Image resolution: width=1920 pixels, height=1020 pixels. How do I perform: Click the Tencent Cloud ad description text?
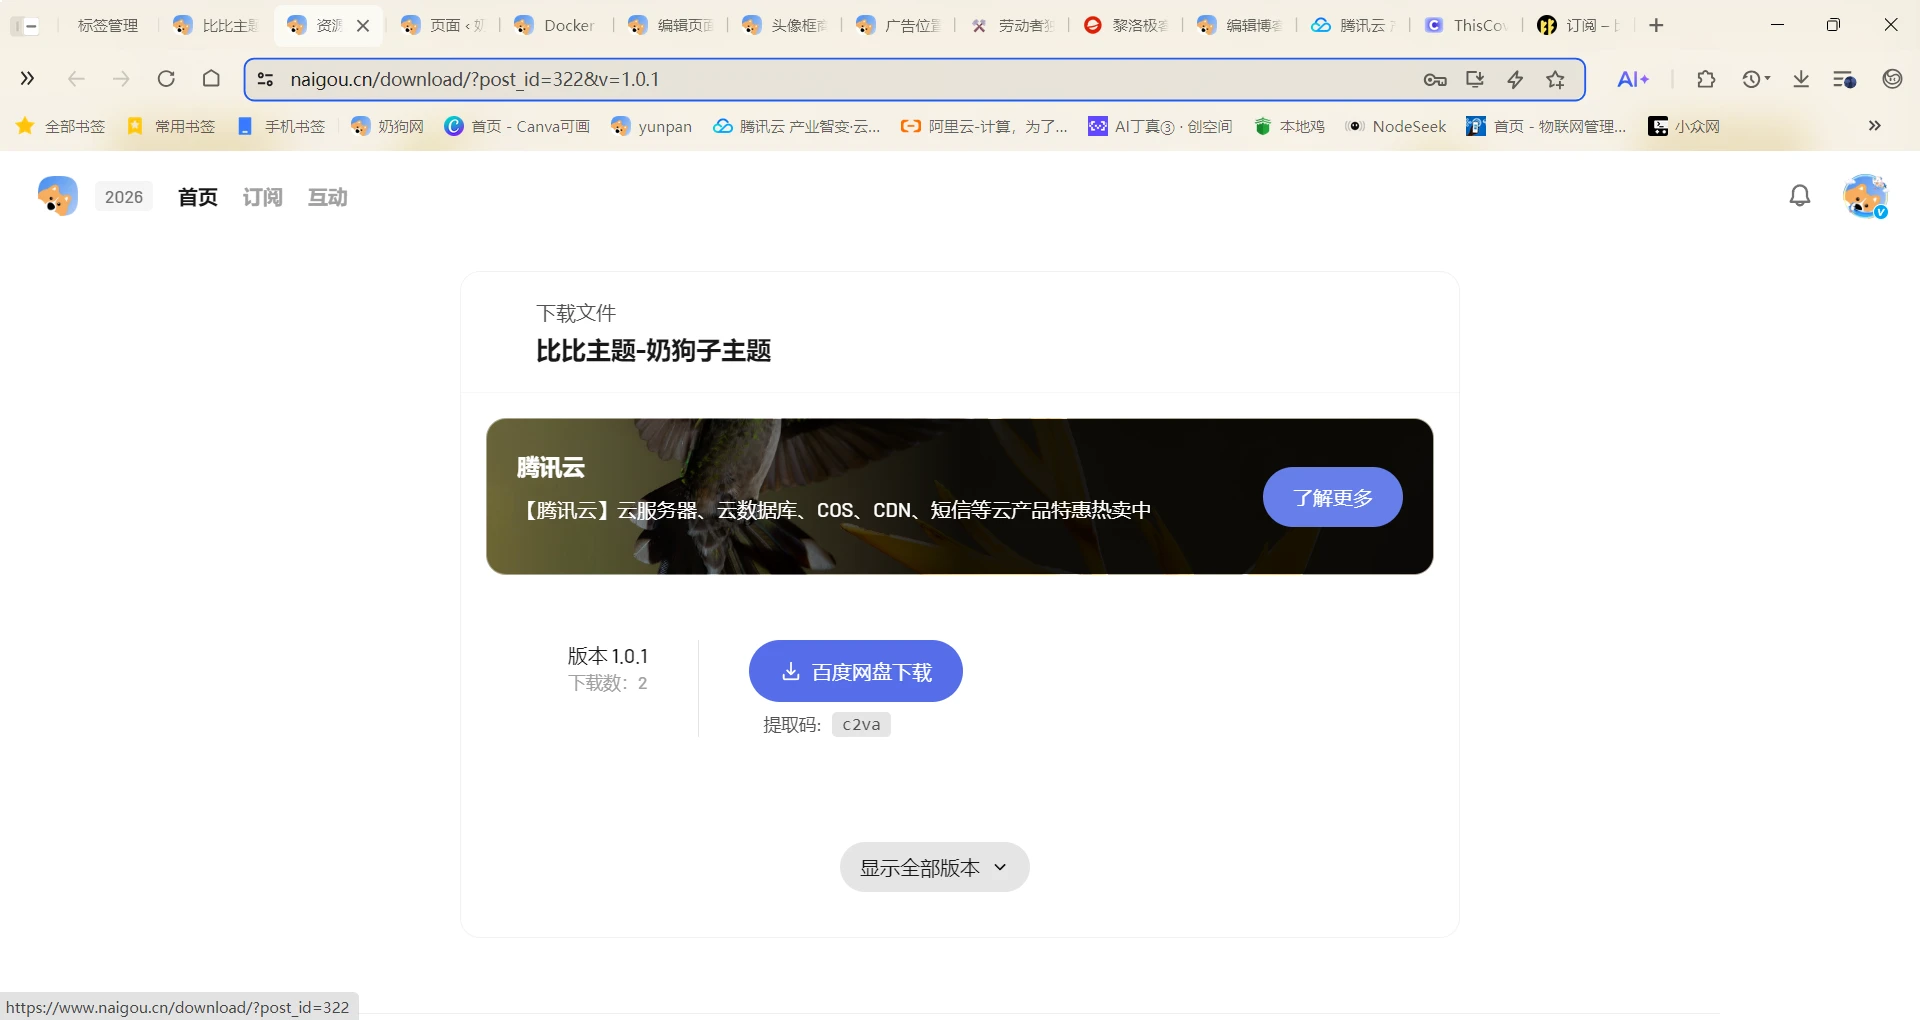[835, 510]
